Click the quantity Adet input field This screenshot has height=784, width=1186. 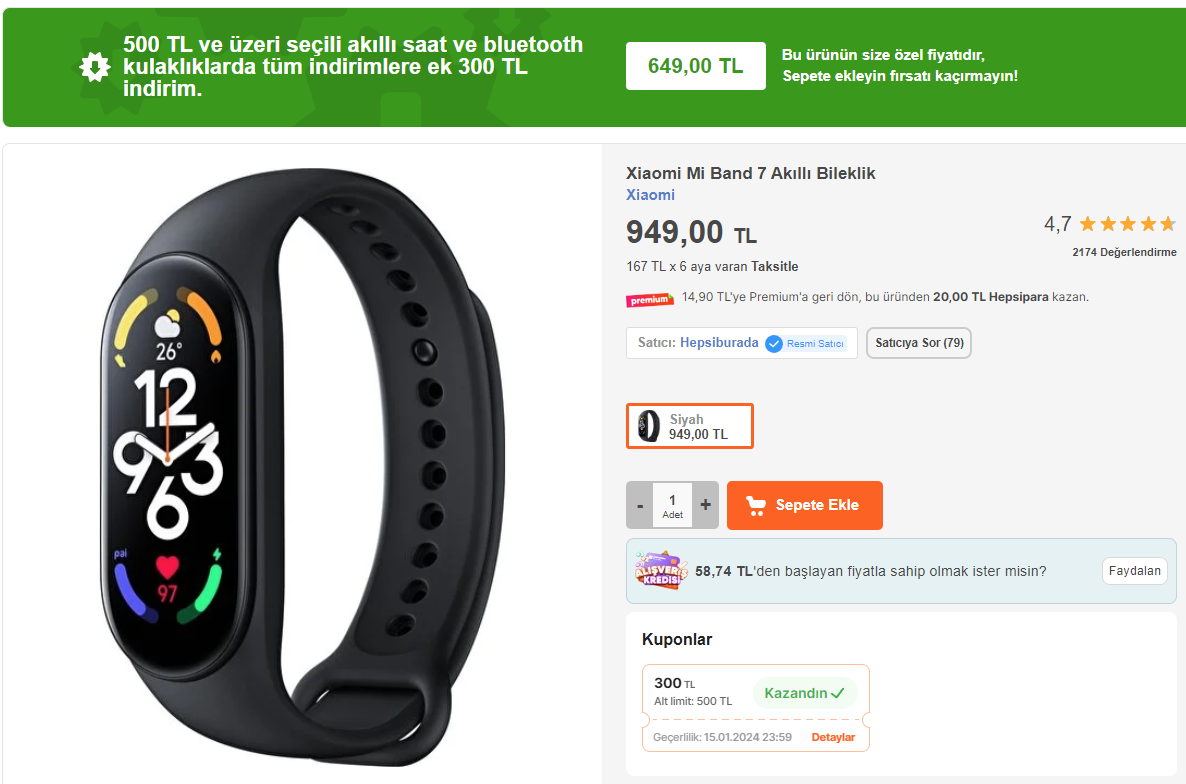coord(672,505)
